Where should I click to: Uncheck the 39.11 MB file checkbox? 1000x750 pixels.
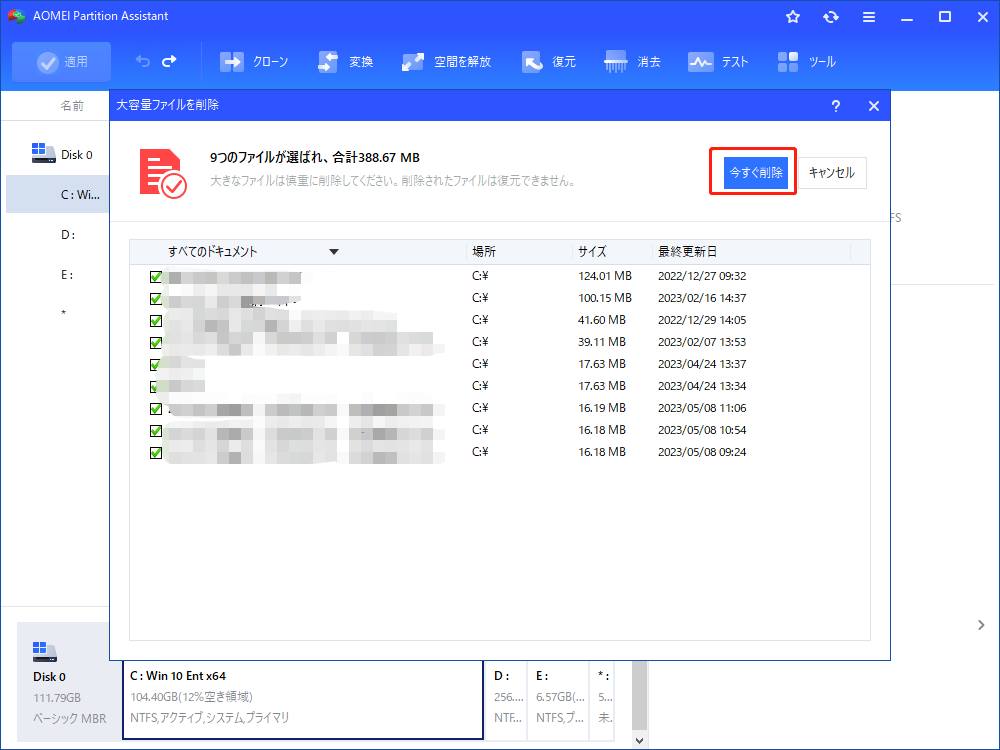(x=156, y=342)
